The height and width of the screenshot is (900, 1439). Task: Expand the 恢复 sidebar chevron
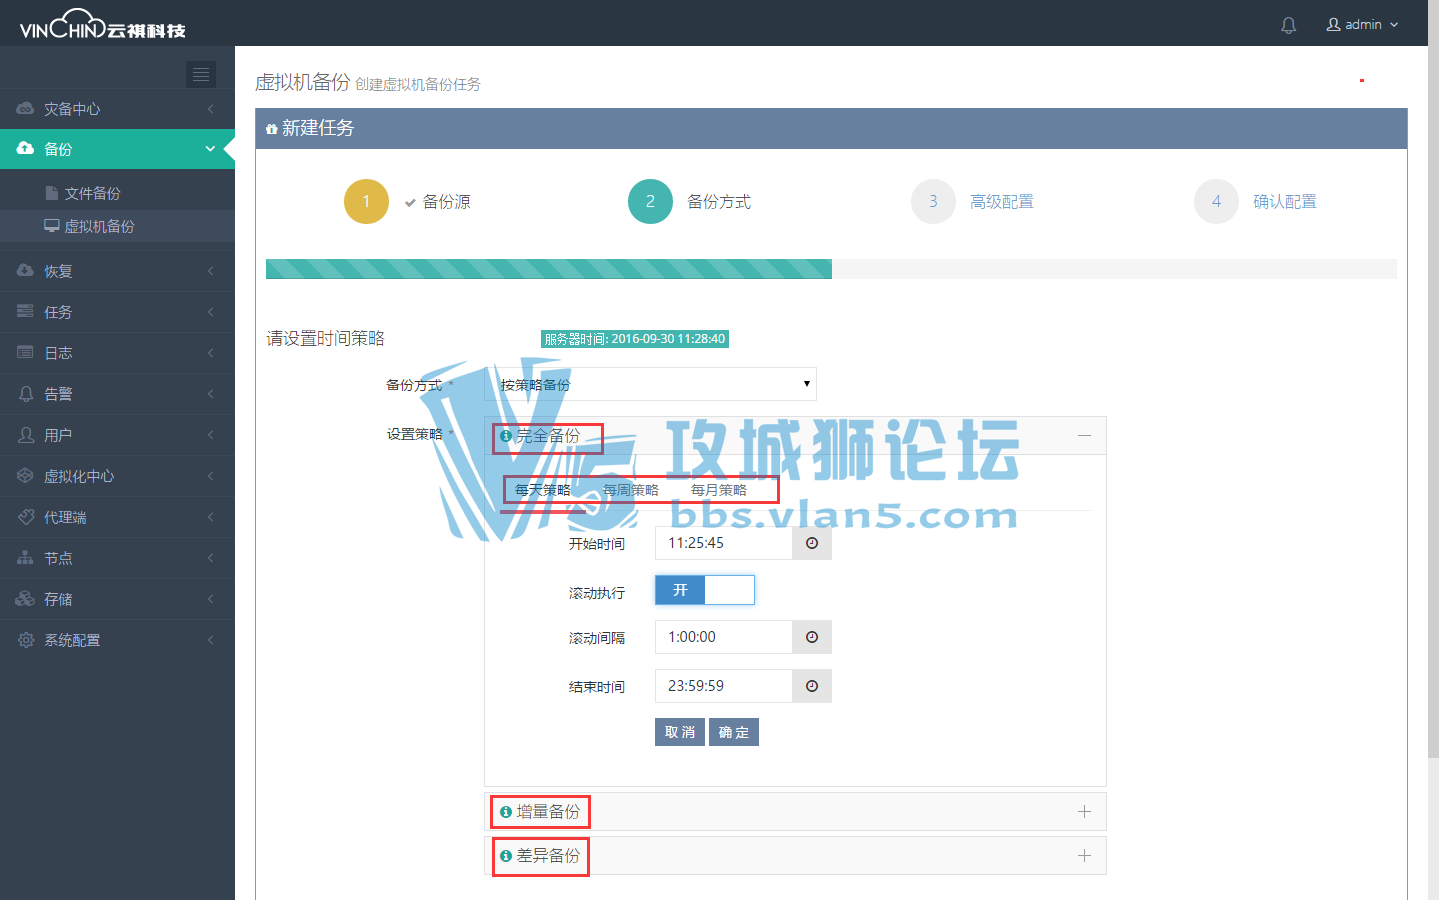point(210,270)
